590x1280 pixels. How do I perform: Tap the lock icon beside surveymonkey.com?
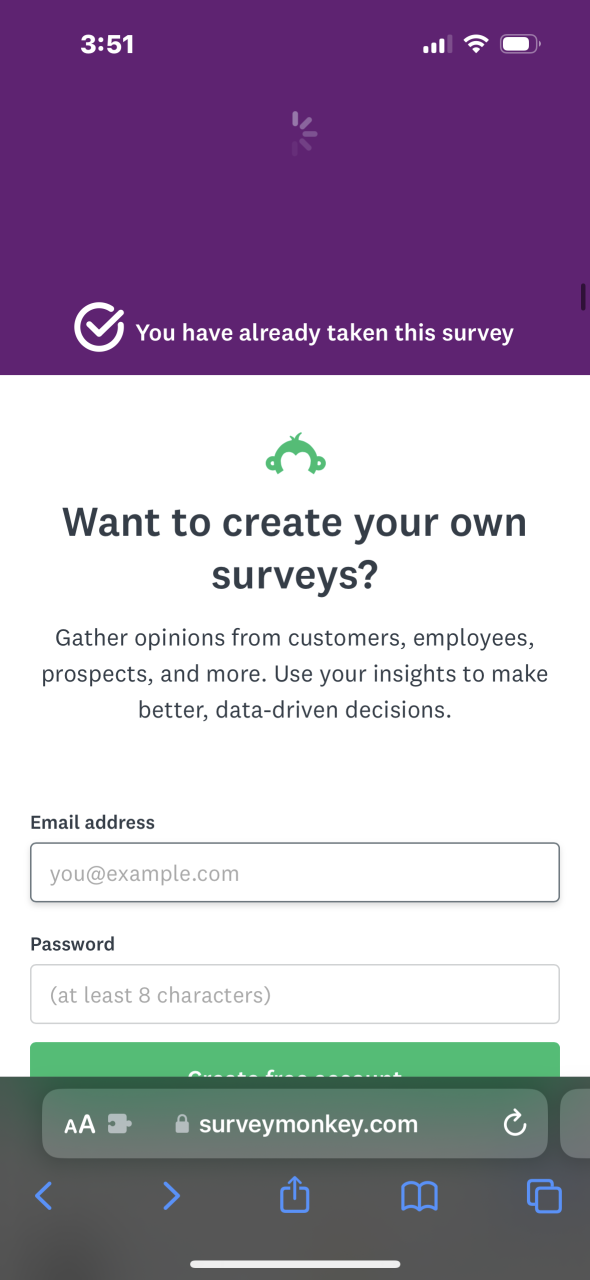pos(182,1124)
